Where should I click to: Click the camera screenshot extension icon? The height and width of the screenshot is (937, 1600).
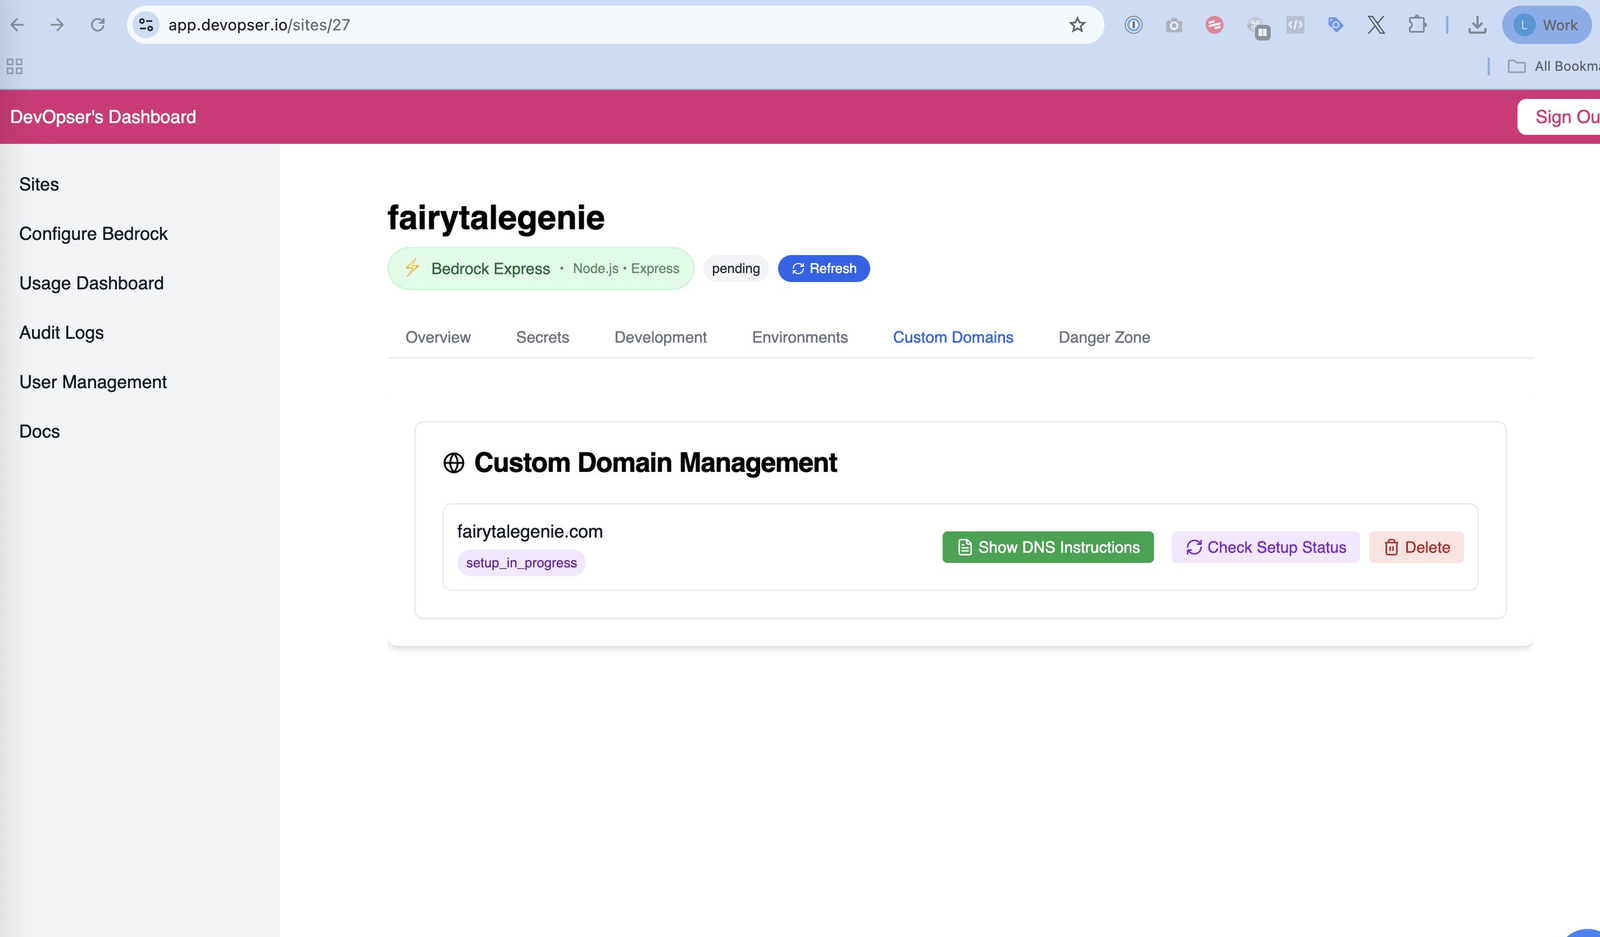coord(1174,25)
